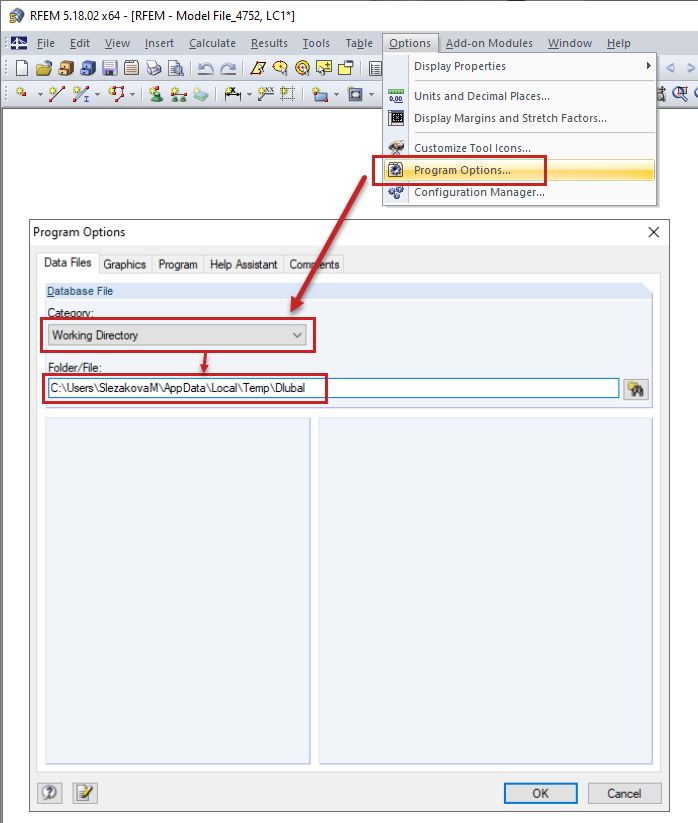Image resolution: width=698 pixels, height=823 pixels.
Task: Click the circular ring special selection icon
Action: pyautogui.click(x=302, y=68)
